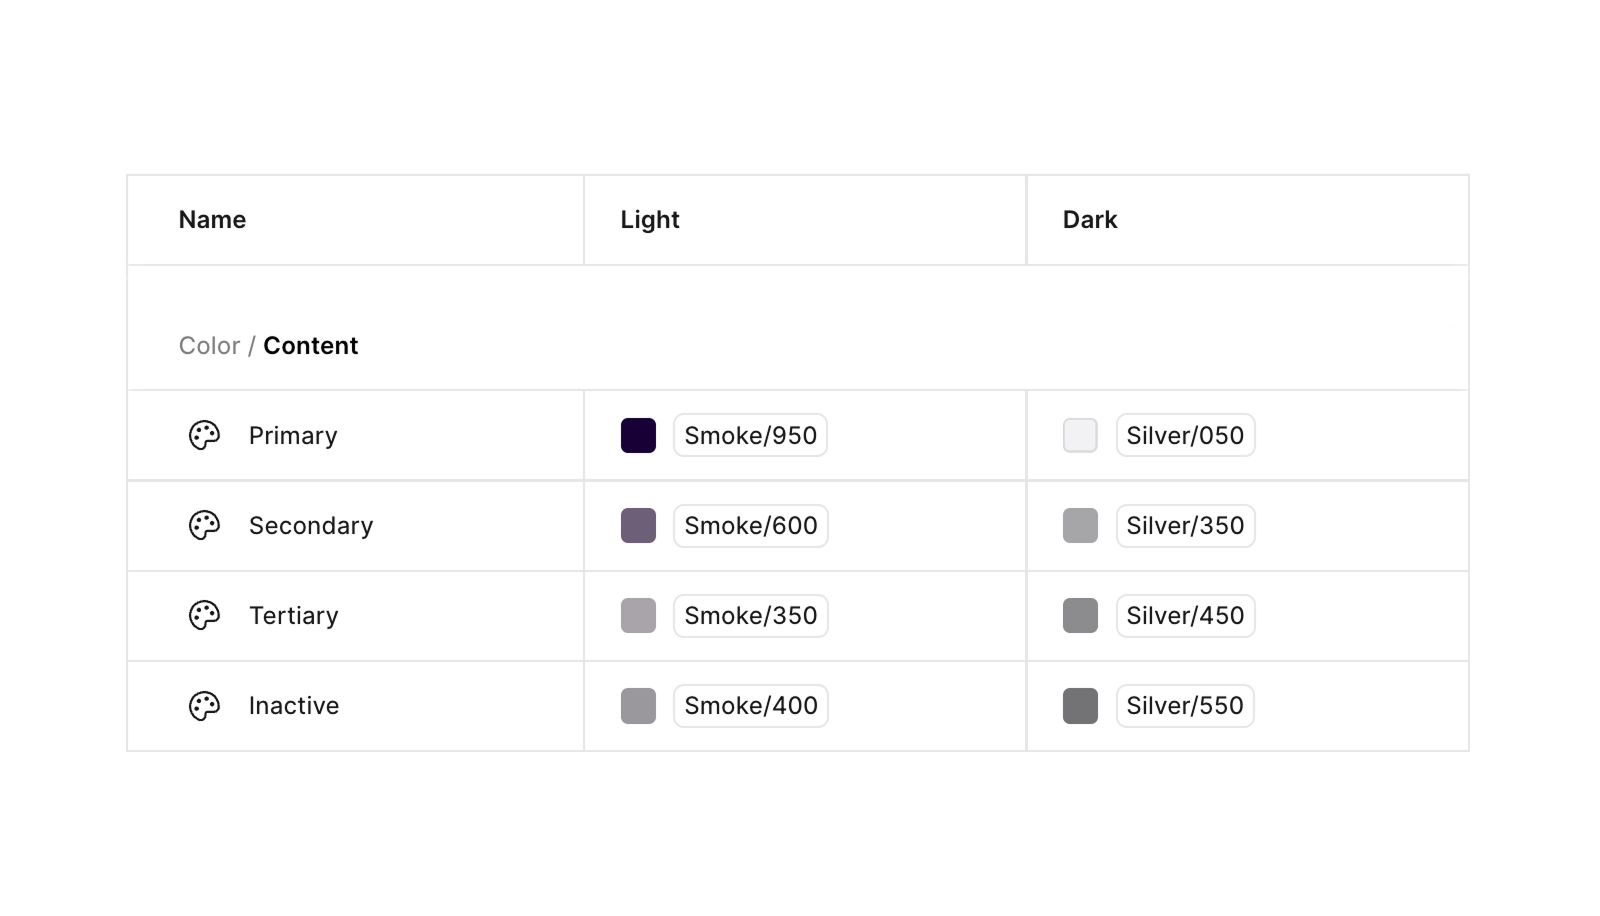Pick the Smoke/350 color swatch
The width and height of the screenshot is (1600, 916).
pos(638,616)
